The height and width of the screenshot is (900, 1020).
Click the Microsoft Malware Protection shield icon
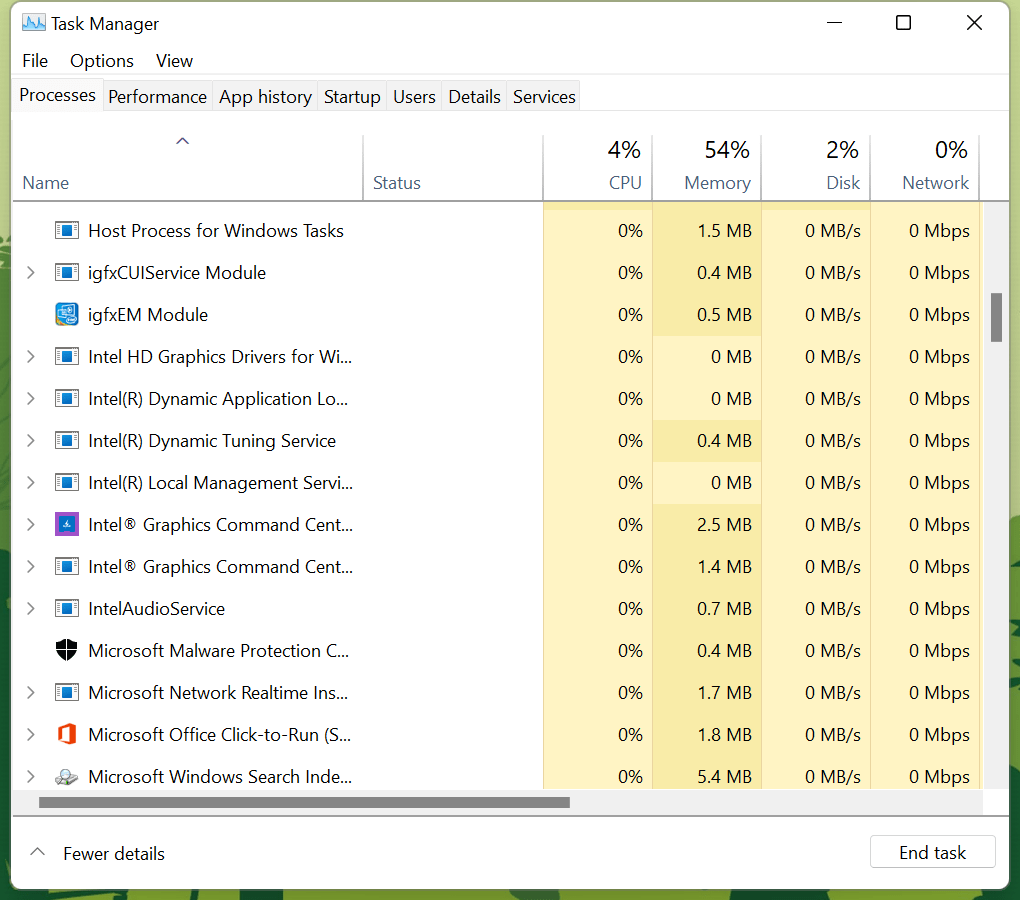(66, 651)
